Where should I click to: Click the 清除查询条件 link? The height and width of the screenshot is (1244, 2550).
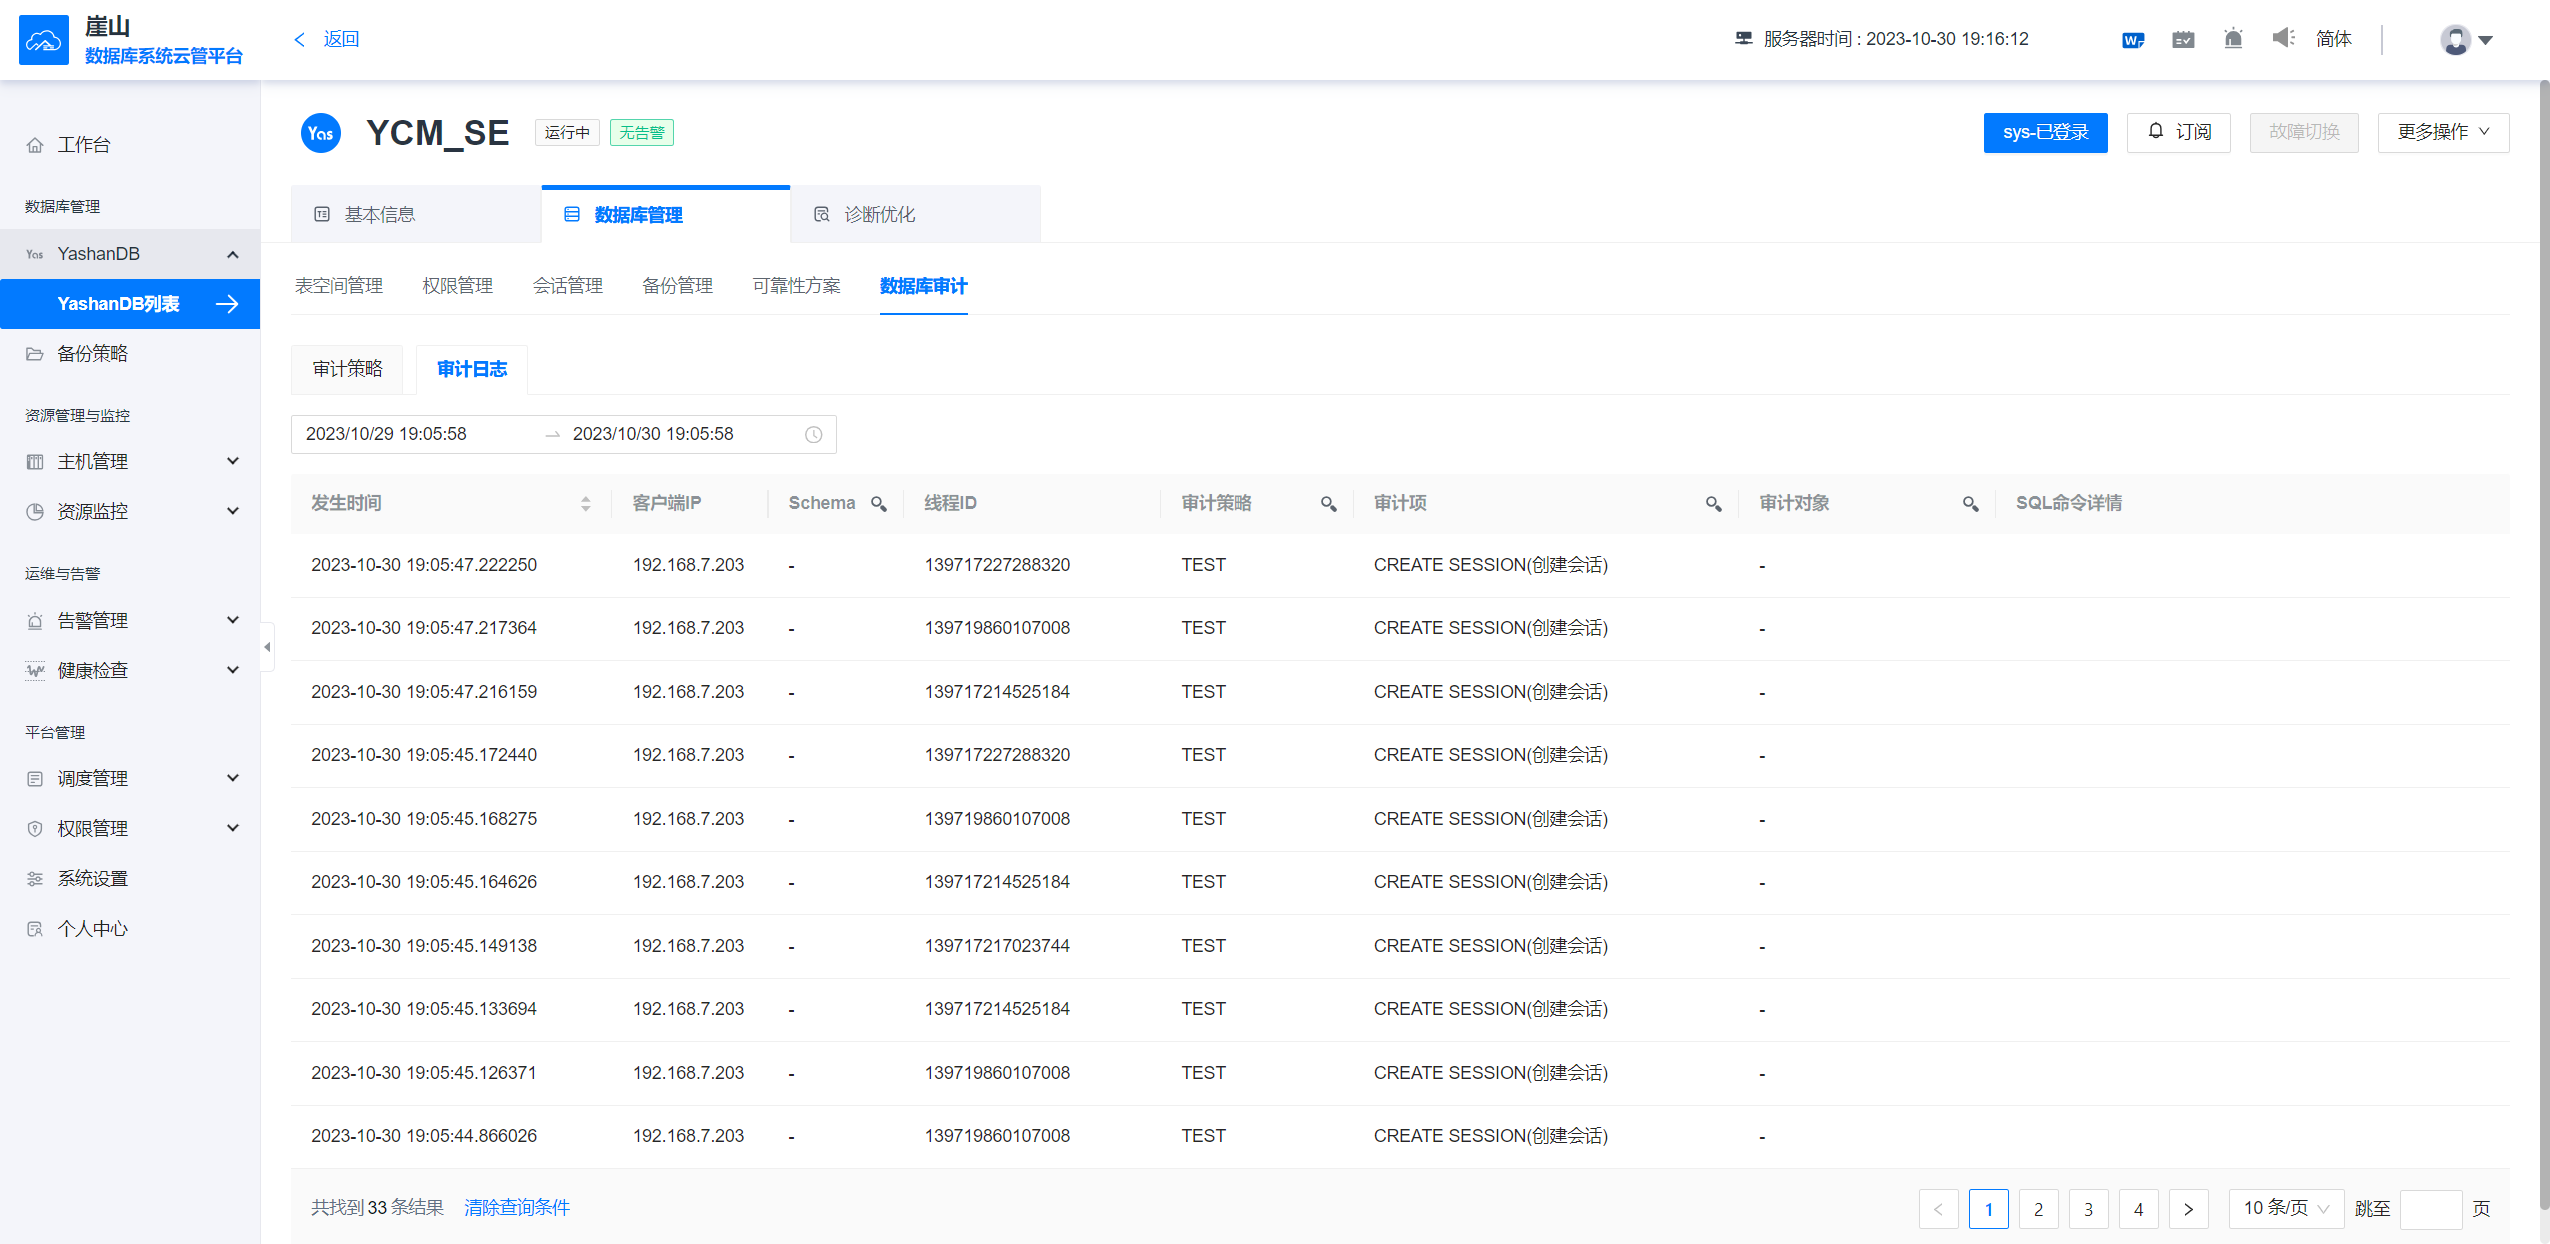point(516,1208)
